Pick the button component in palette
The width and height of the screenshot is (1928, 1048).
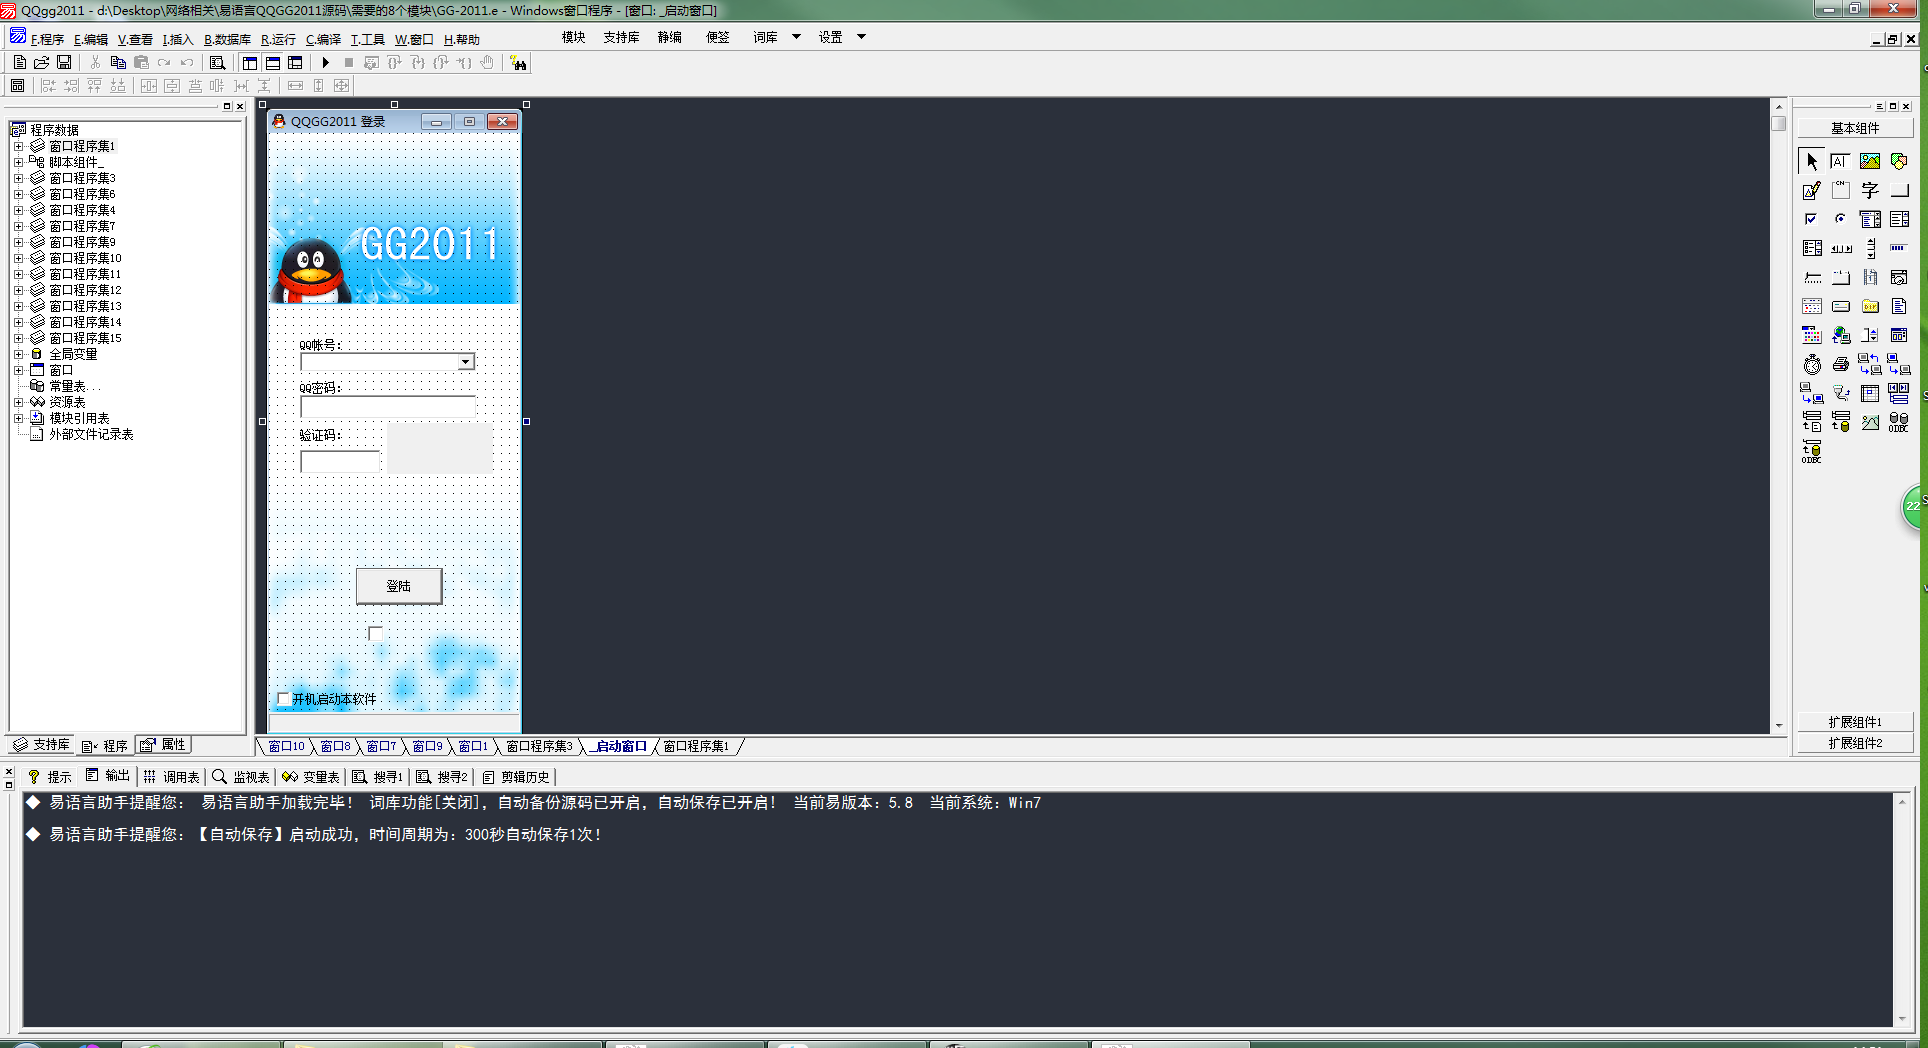coord(1899,190)
